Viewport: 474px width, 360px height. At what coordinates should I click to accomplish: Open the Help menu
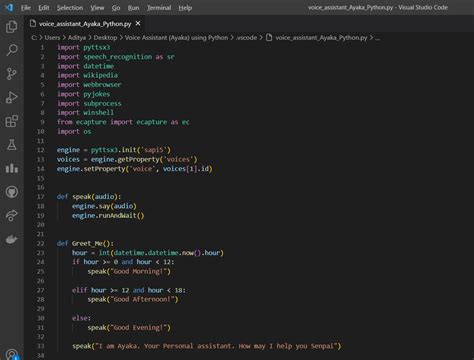[x=185, y=8]
